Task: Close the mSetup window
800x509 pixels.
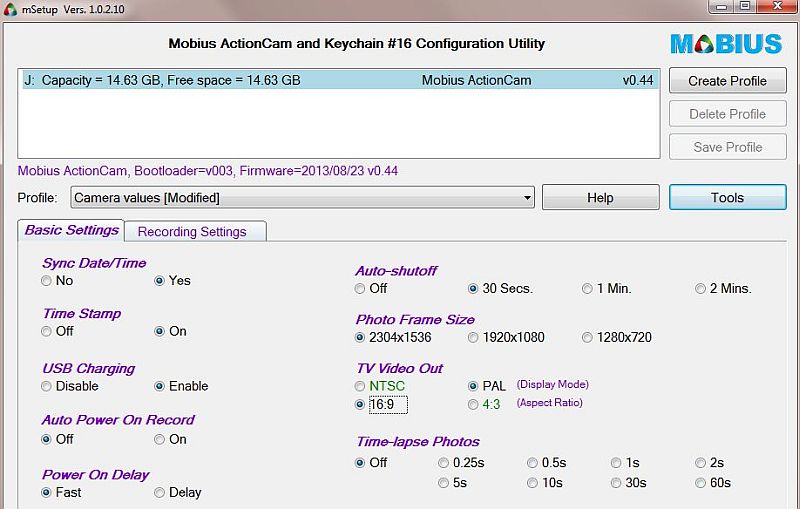Action: (778, 7)
